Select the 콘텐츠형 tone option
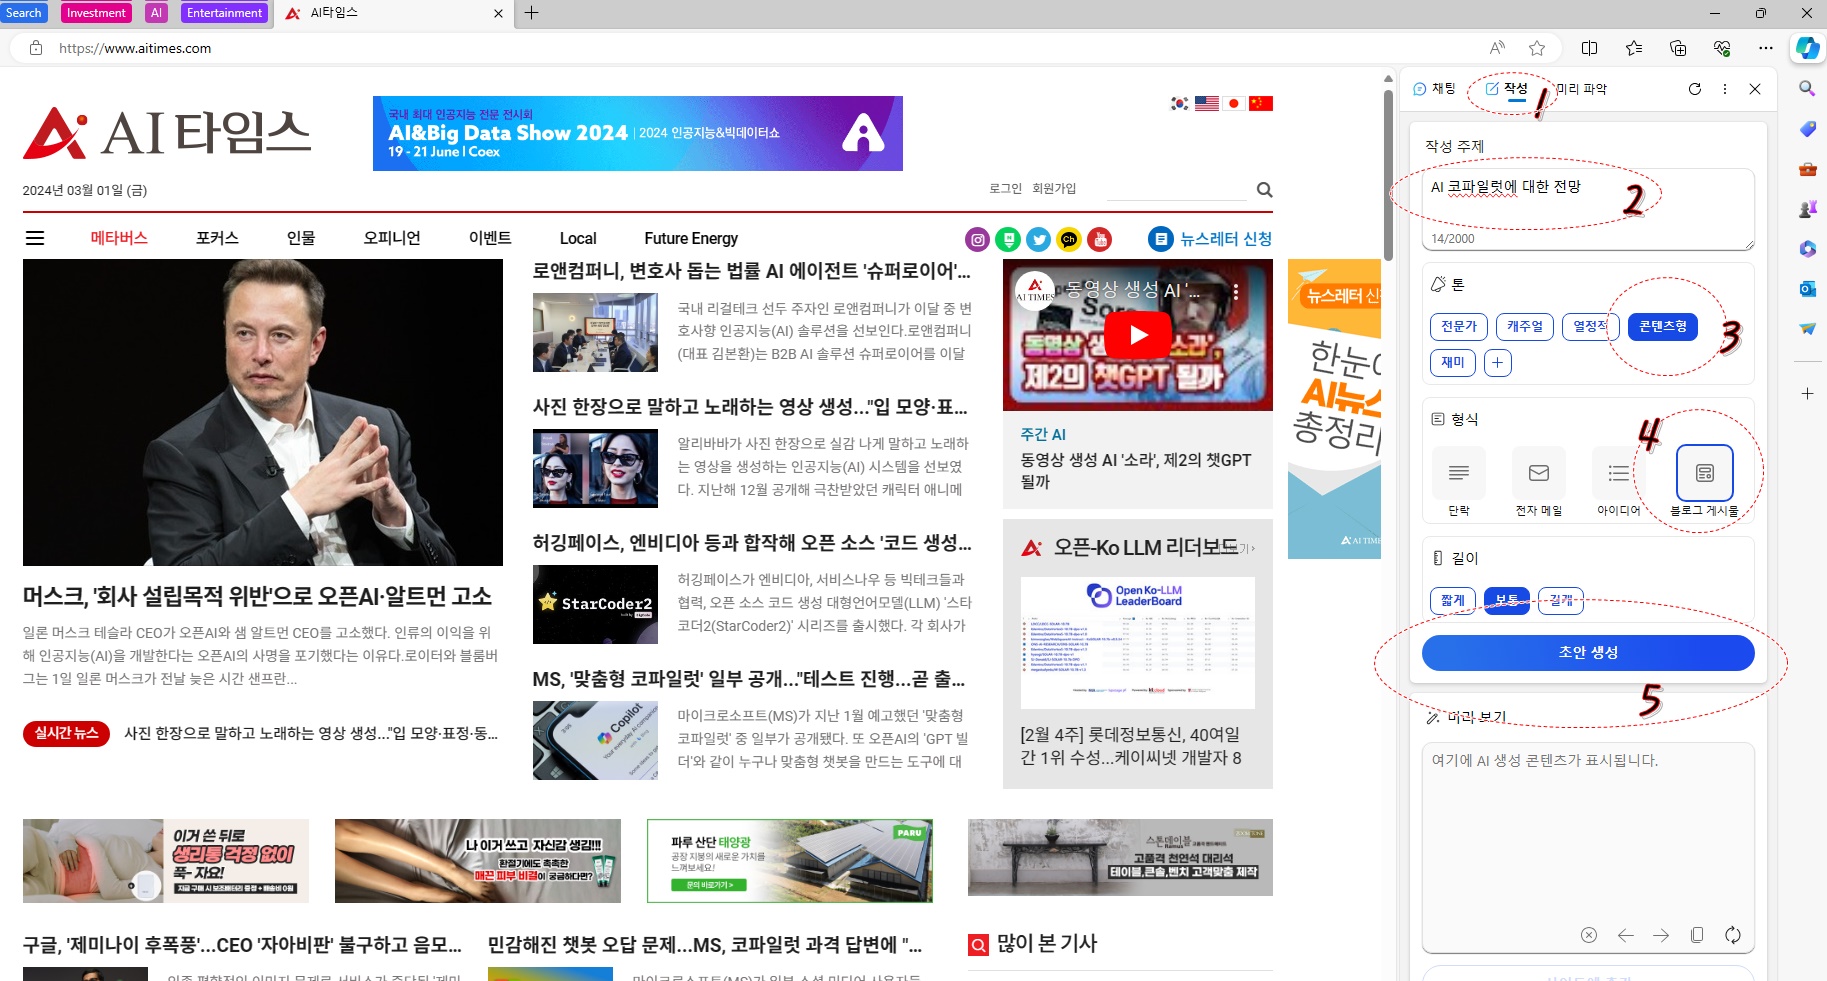The image size is (1827, 981). [x=1663, y=327]
